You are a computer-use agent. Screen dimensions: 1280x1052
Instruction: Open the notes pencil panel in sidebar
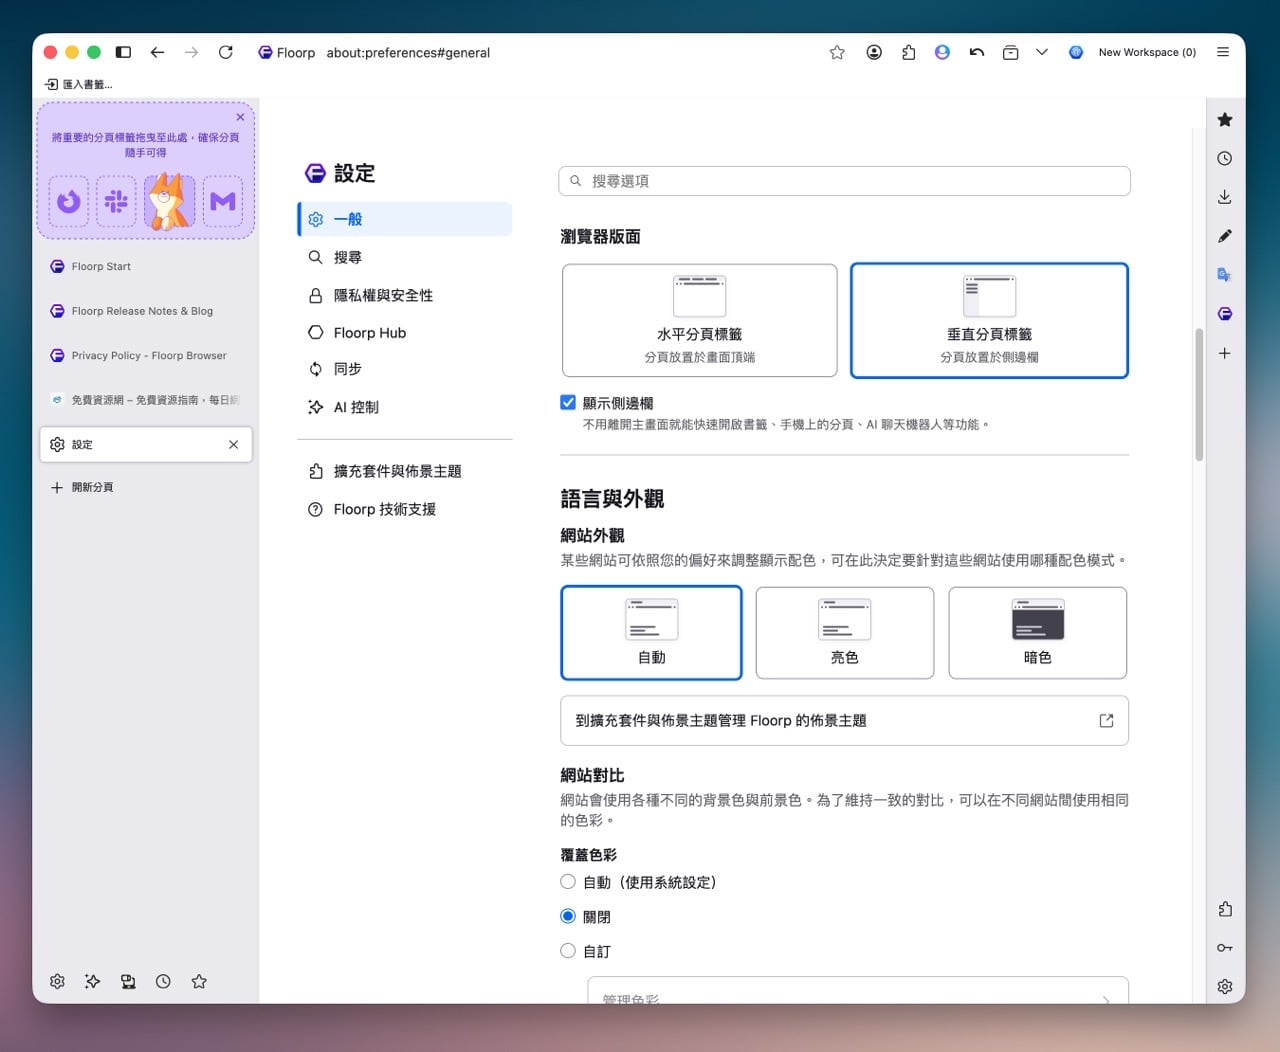1225,236
